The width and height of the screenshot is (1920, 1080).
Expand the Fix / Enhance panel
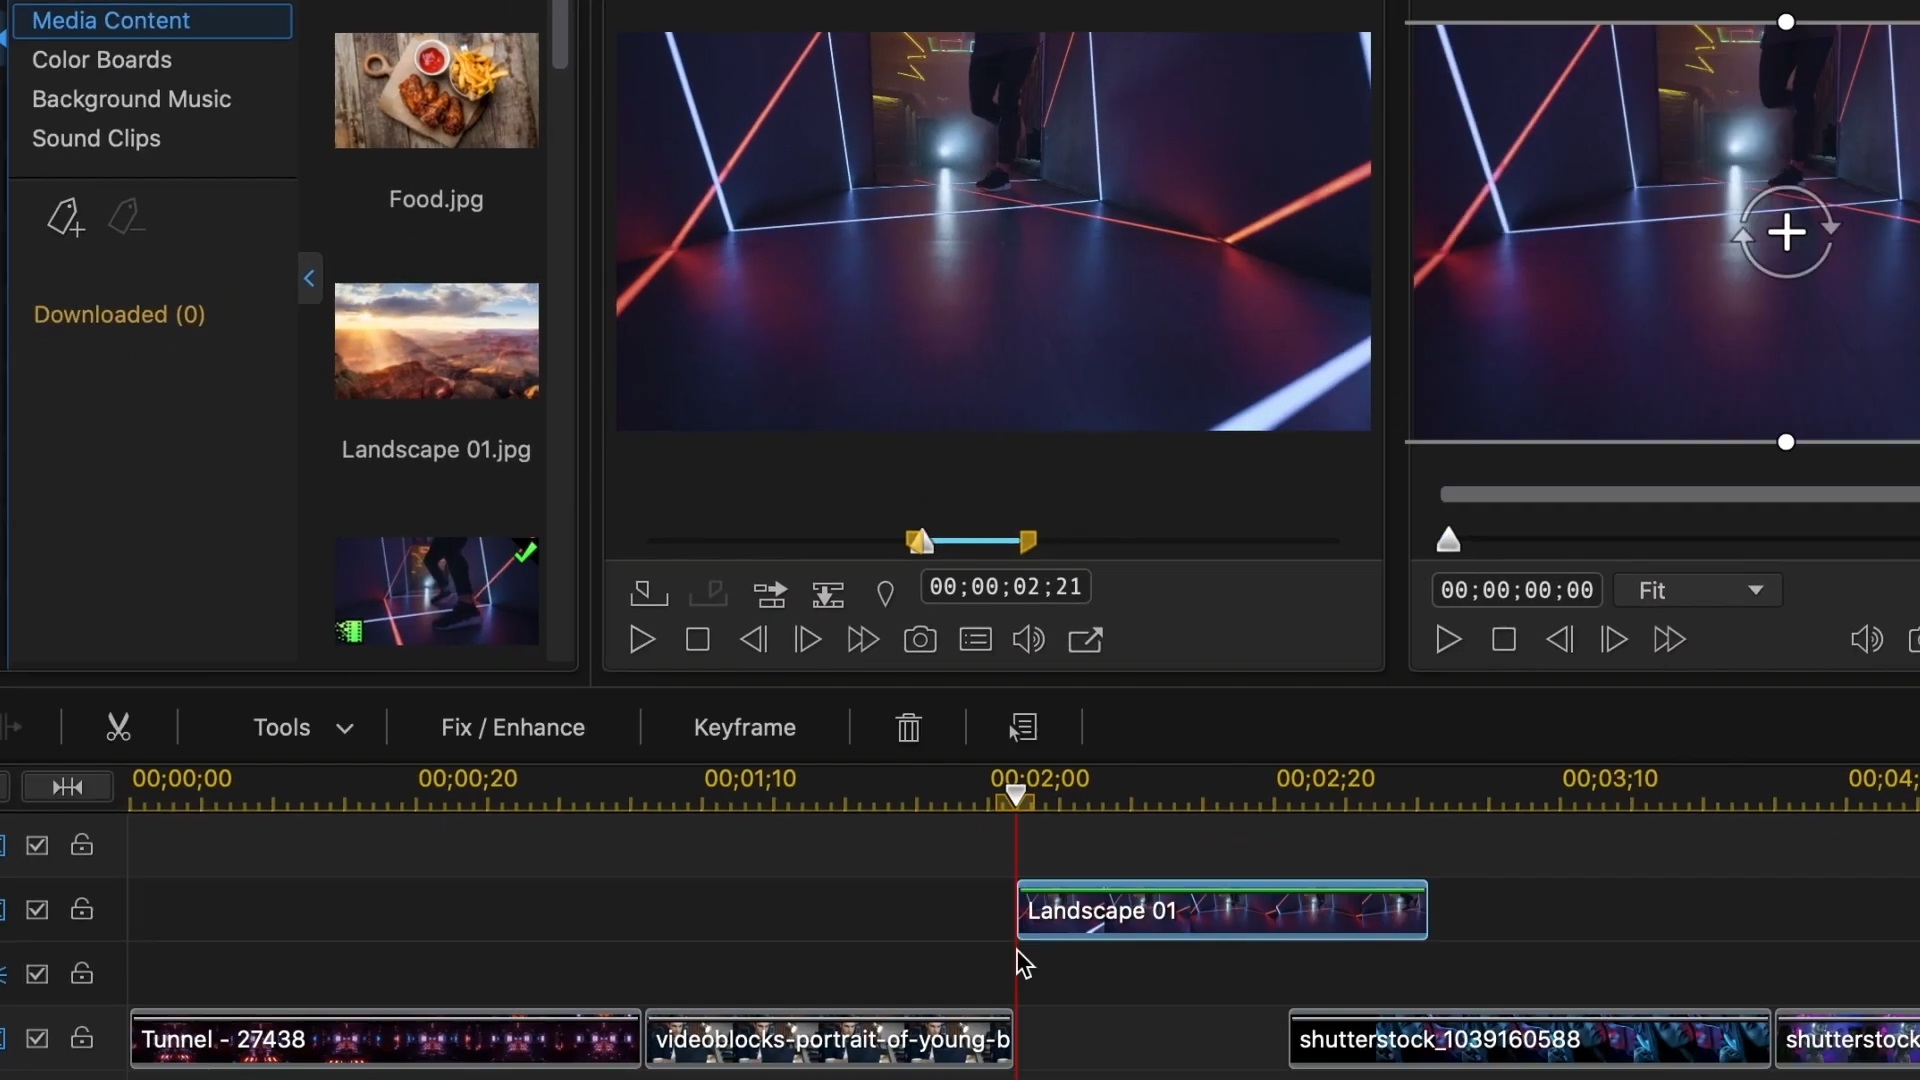514,728
